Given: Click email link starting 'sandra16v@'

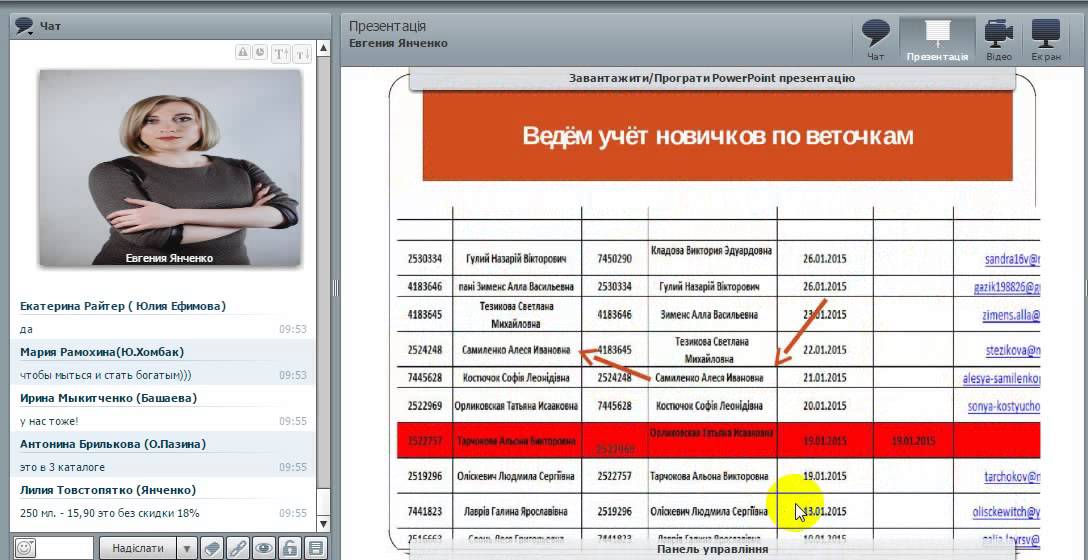Looking at the screenshot, I should pos(1012,260).
